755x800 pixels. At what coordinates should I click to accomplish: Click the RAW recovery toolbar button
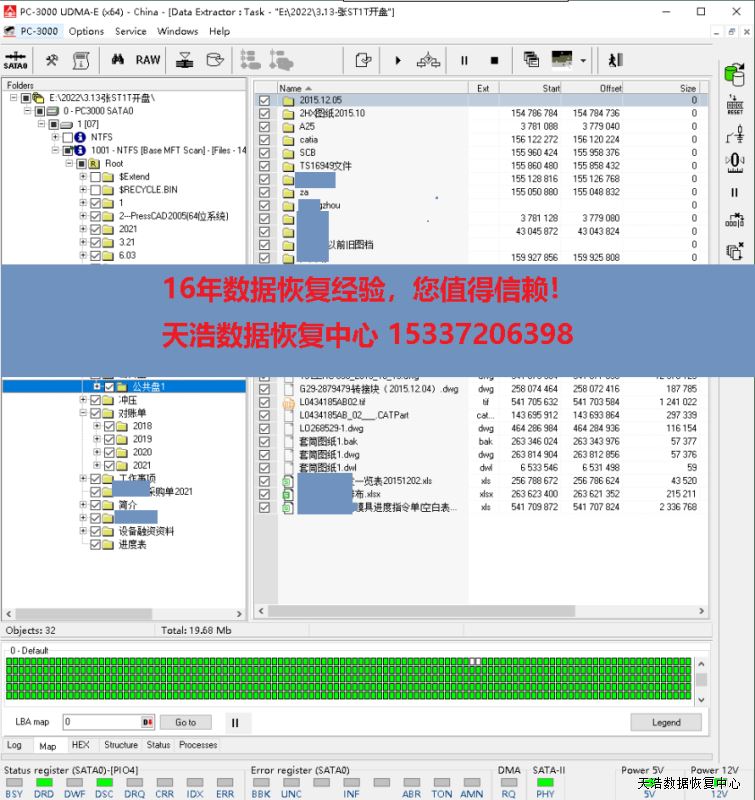[x=148, y=60]
